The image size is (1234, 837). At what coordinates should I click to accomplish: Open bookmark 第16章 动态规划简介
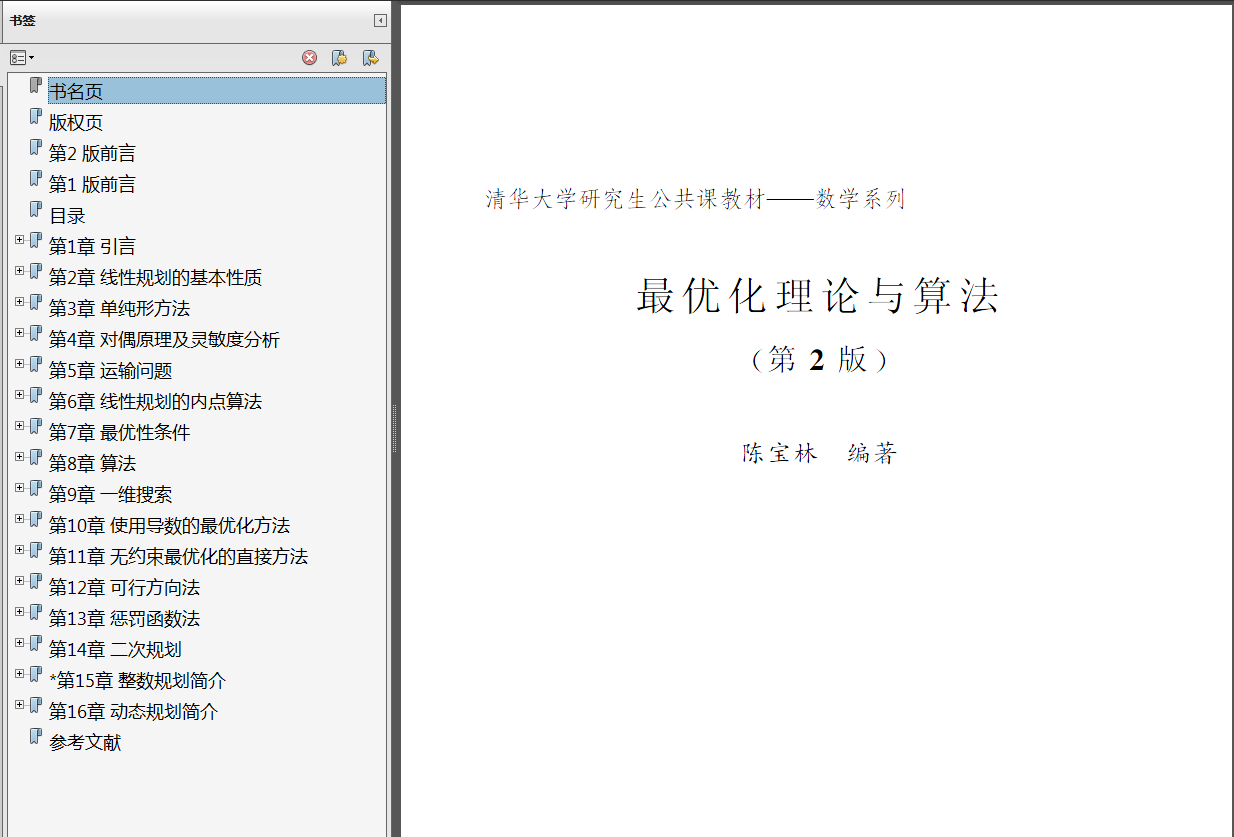(x=133, y=712)
